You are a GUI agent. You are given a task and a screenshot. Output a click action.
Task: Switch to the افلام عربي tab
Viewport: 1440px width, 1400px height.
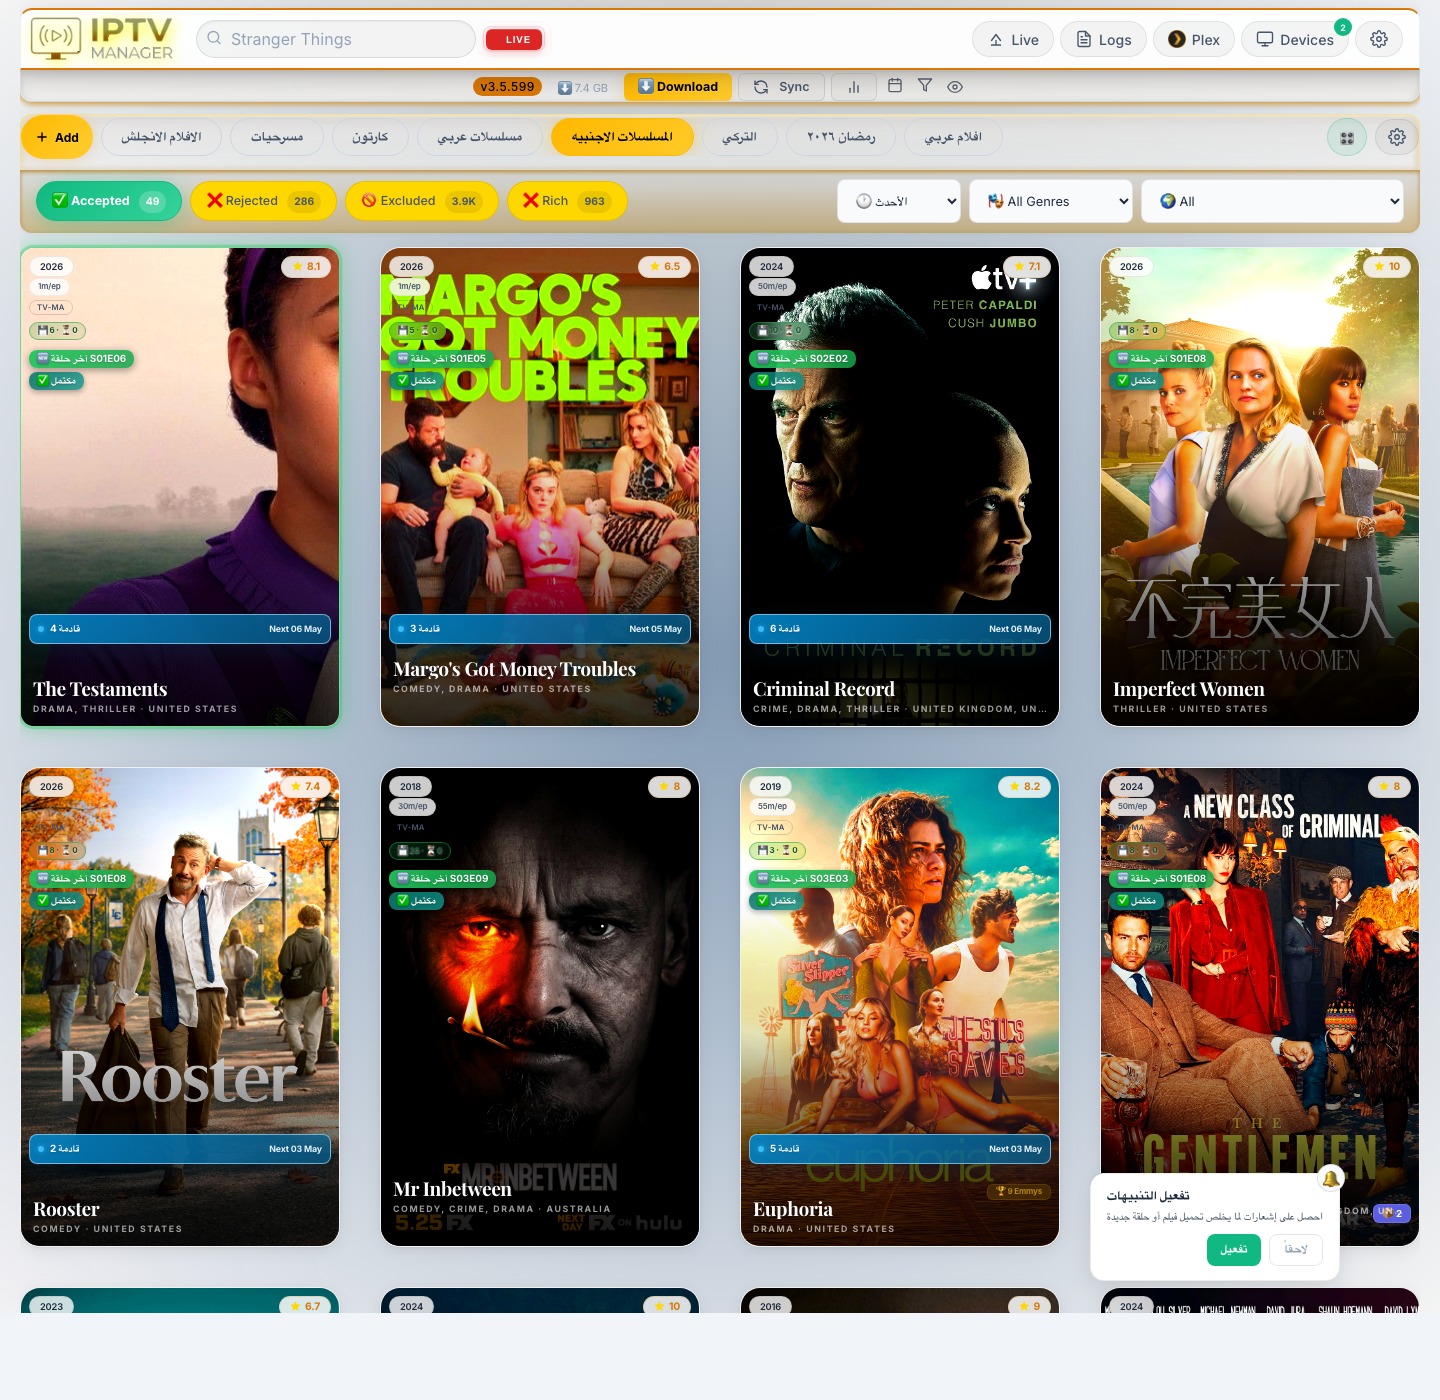coord(954,137)
